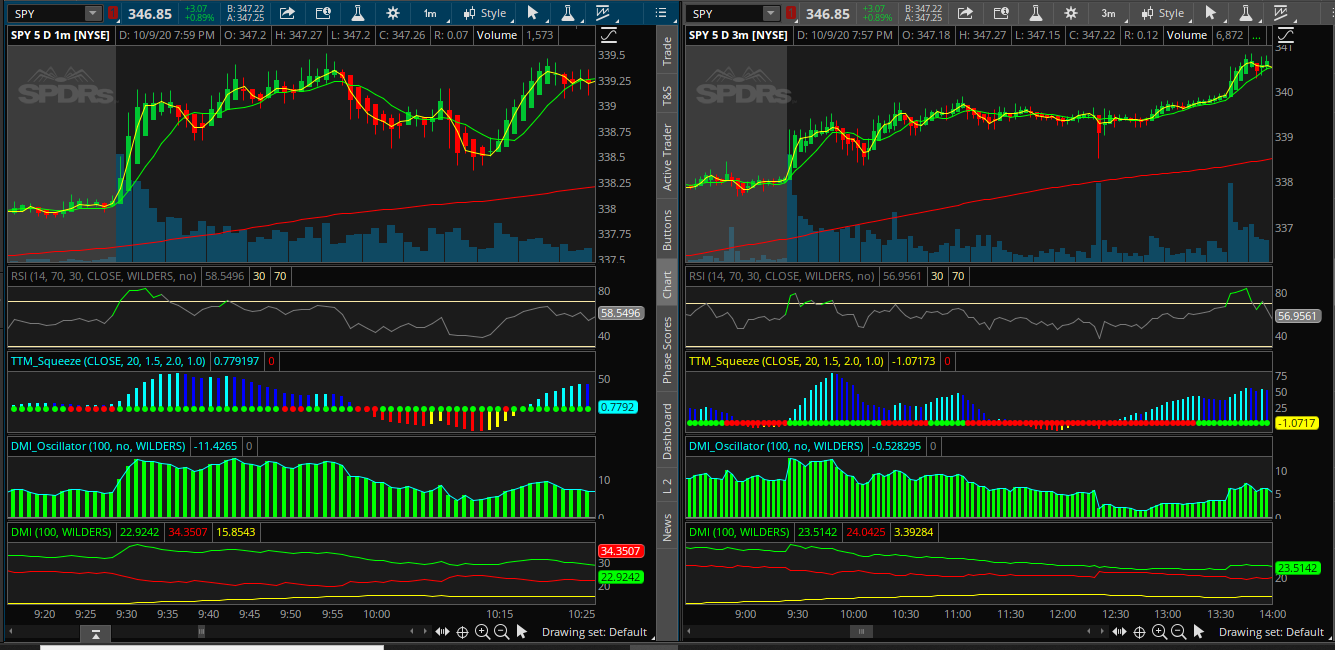Click the left chart RSI value bubble 58.5496
Screen dimensions: 1335x650
[621, 313]
